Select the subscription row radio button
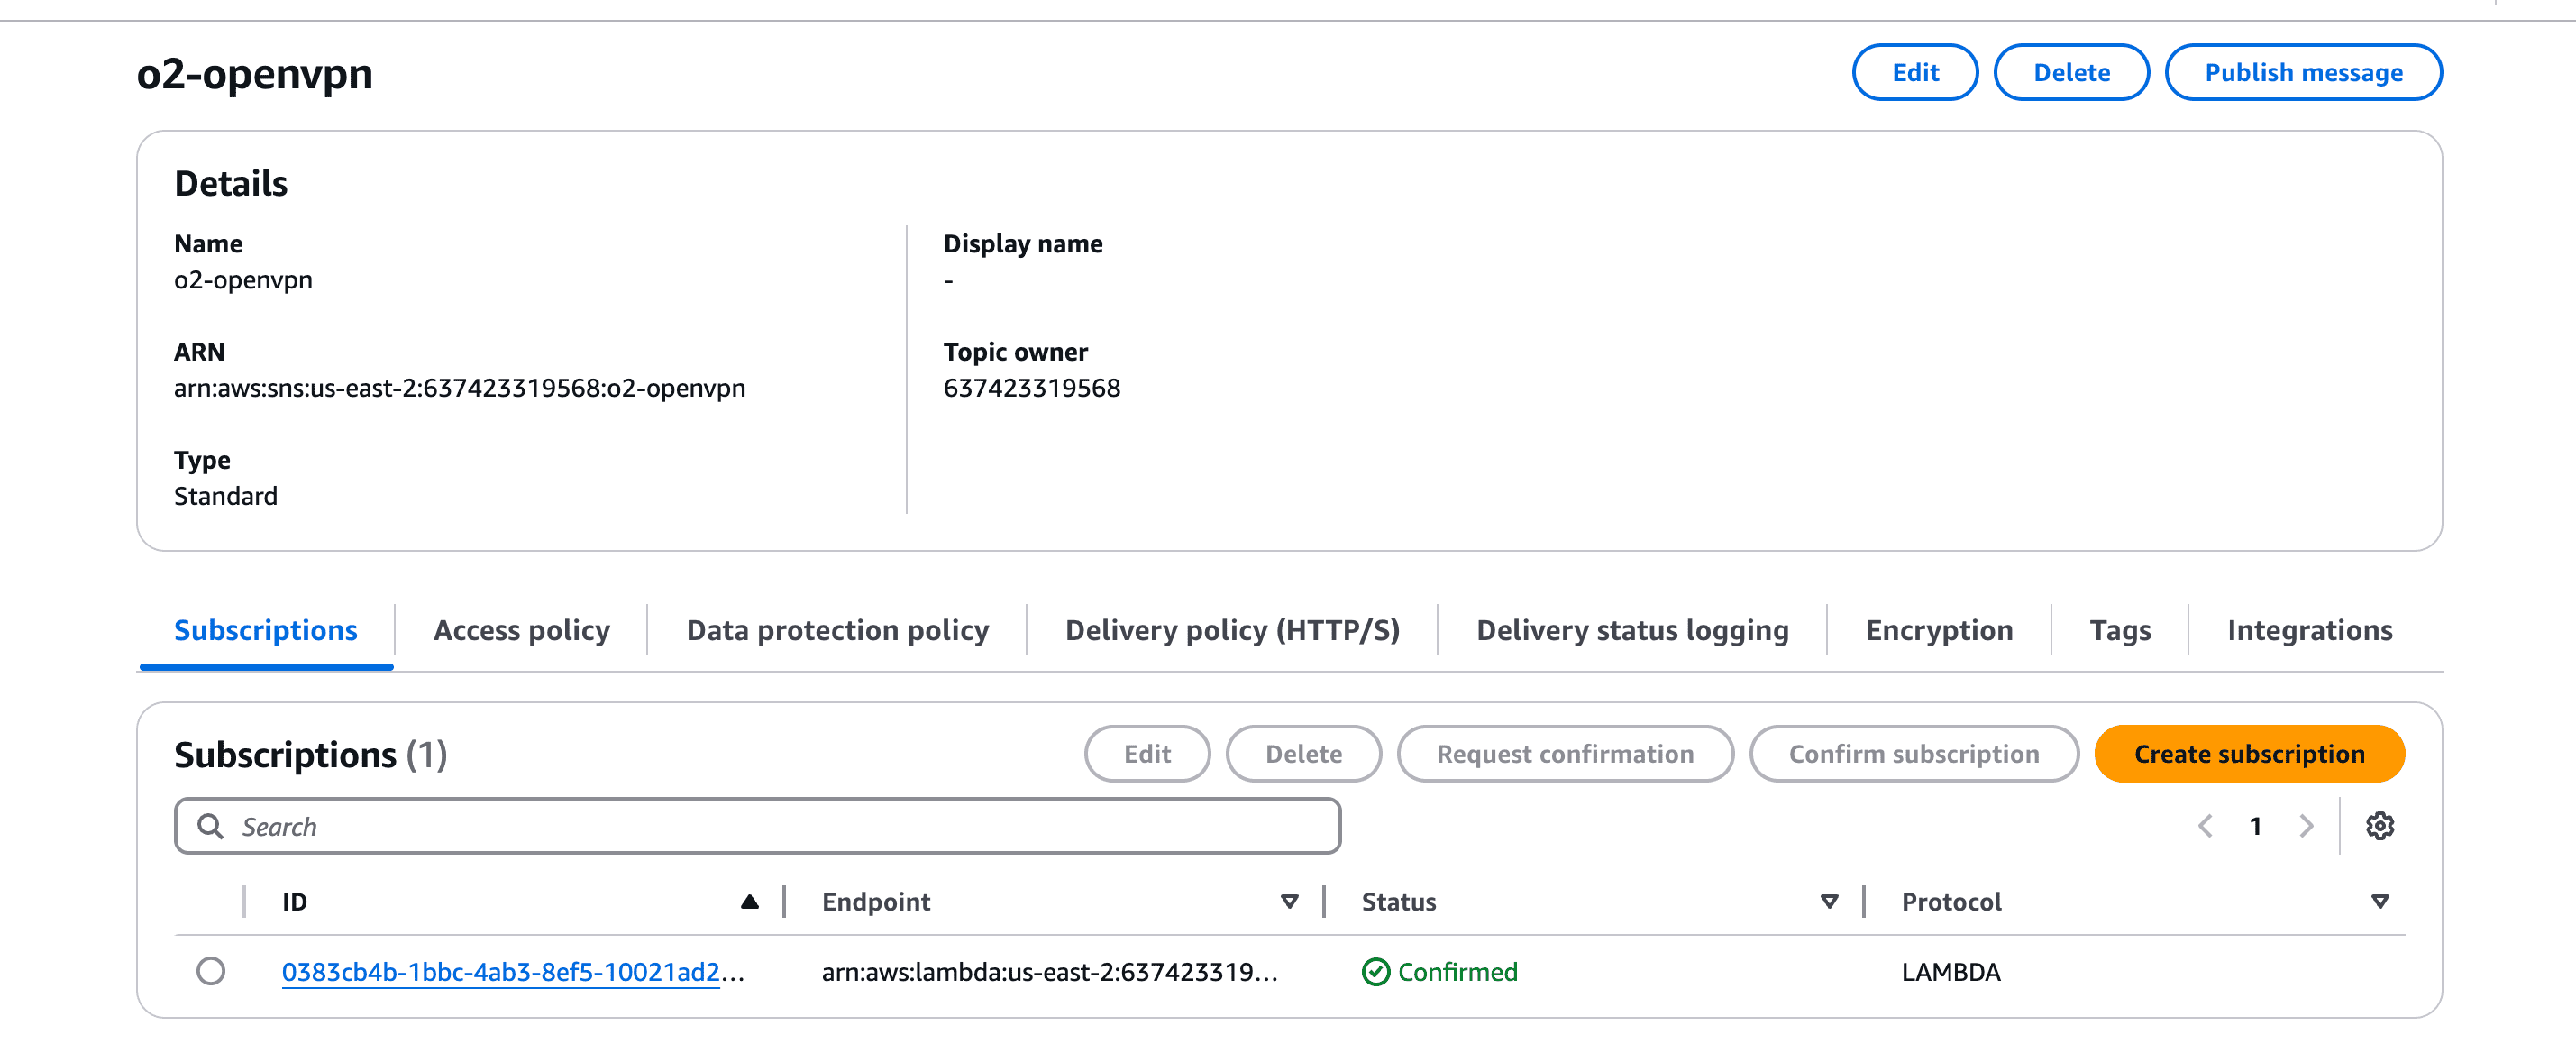Screen dimensions: 2576x1053 pyautogui.click(x=210, y=971)
